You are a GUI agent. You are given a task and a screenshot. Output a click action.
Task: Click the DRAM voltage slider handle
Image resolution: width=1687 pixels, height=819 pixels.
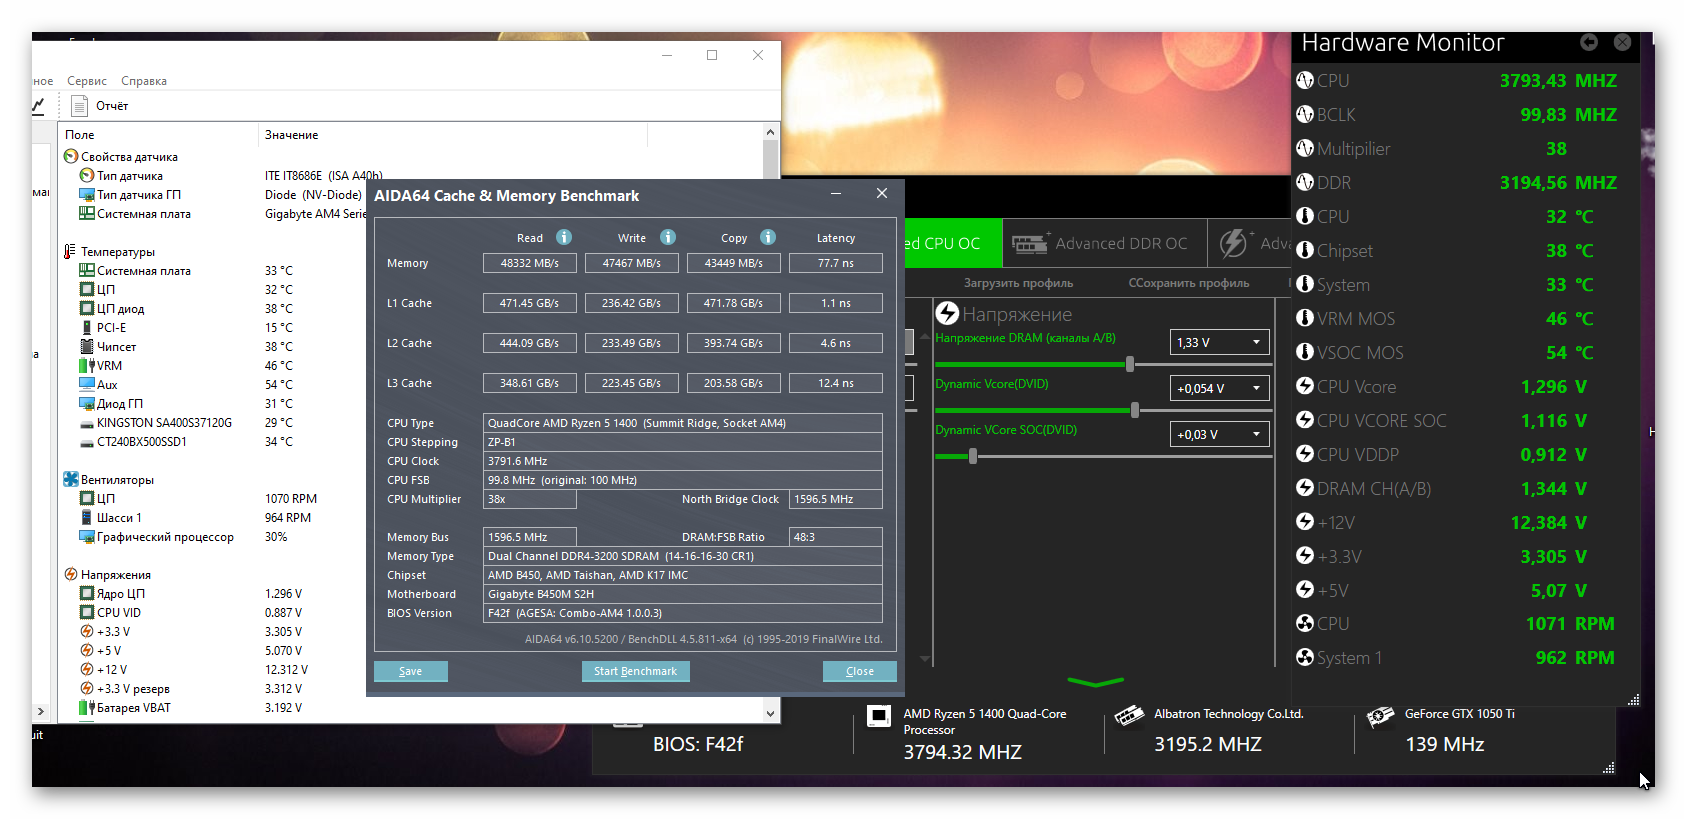(1130, 364)
